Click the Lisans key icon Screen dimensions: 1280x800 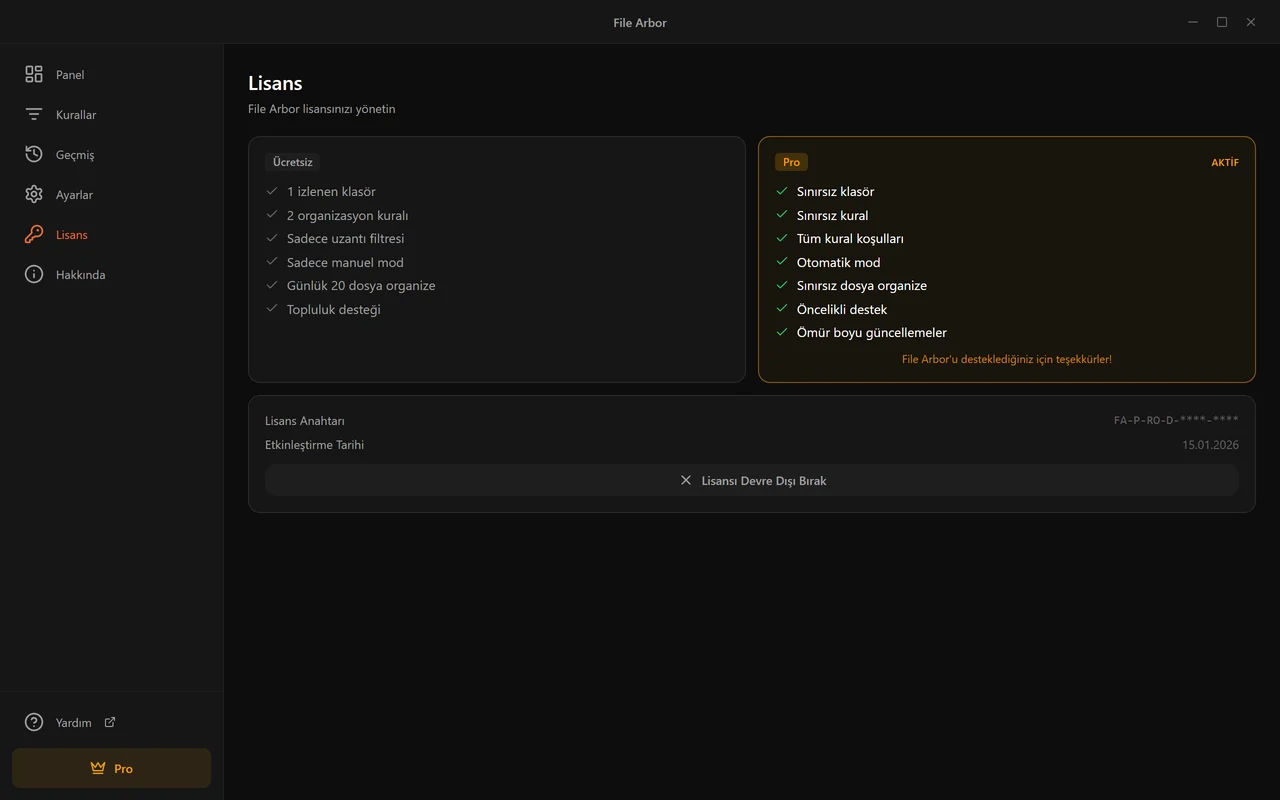tap(34, 234)
